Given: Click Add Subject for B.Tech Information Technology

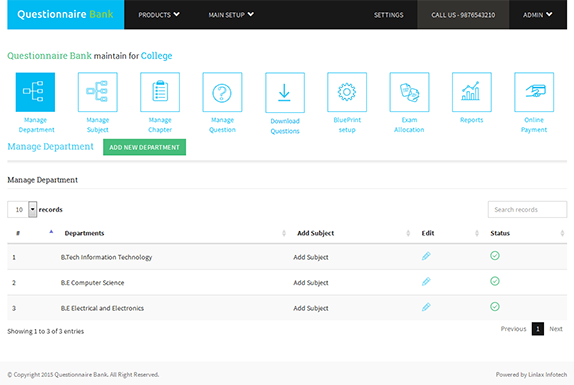Looking at the screenshot, I should click(x=310, y=257).
